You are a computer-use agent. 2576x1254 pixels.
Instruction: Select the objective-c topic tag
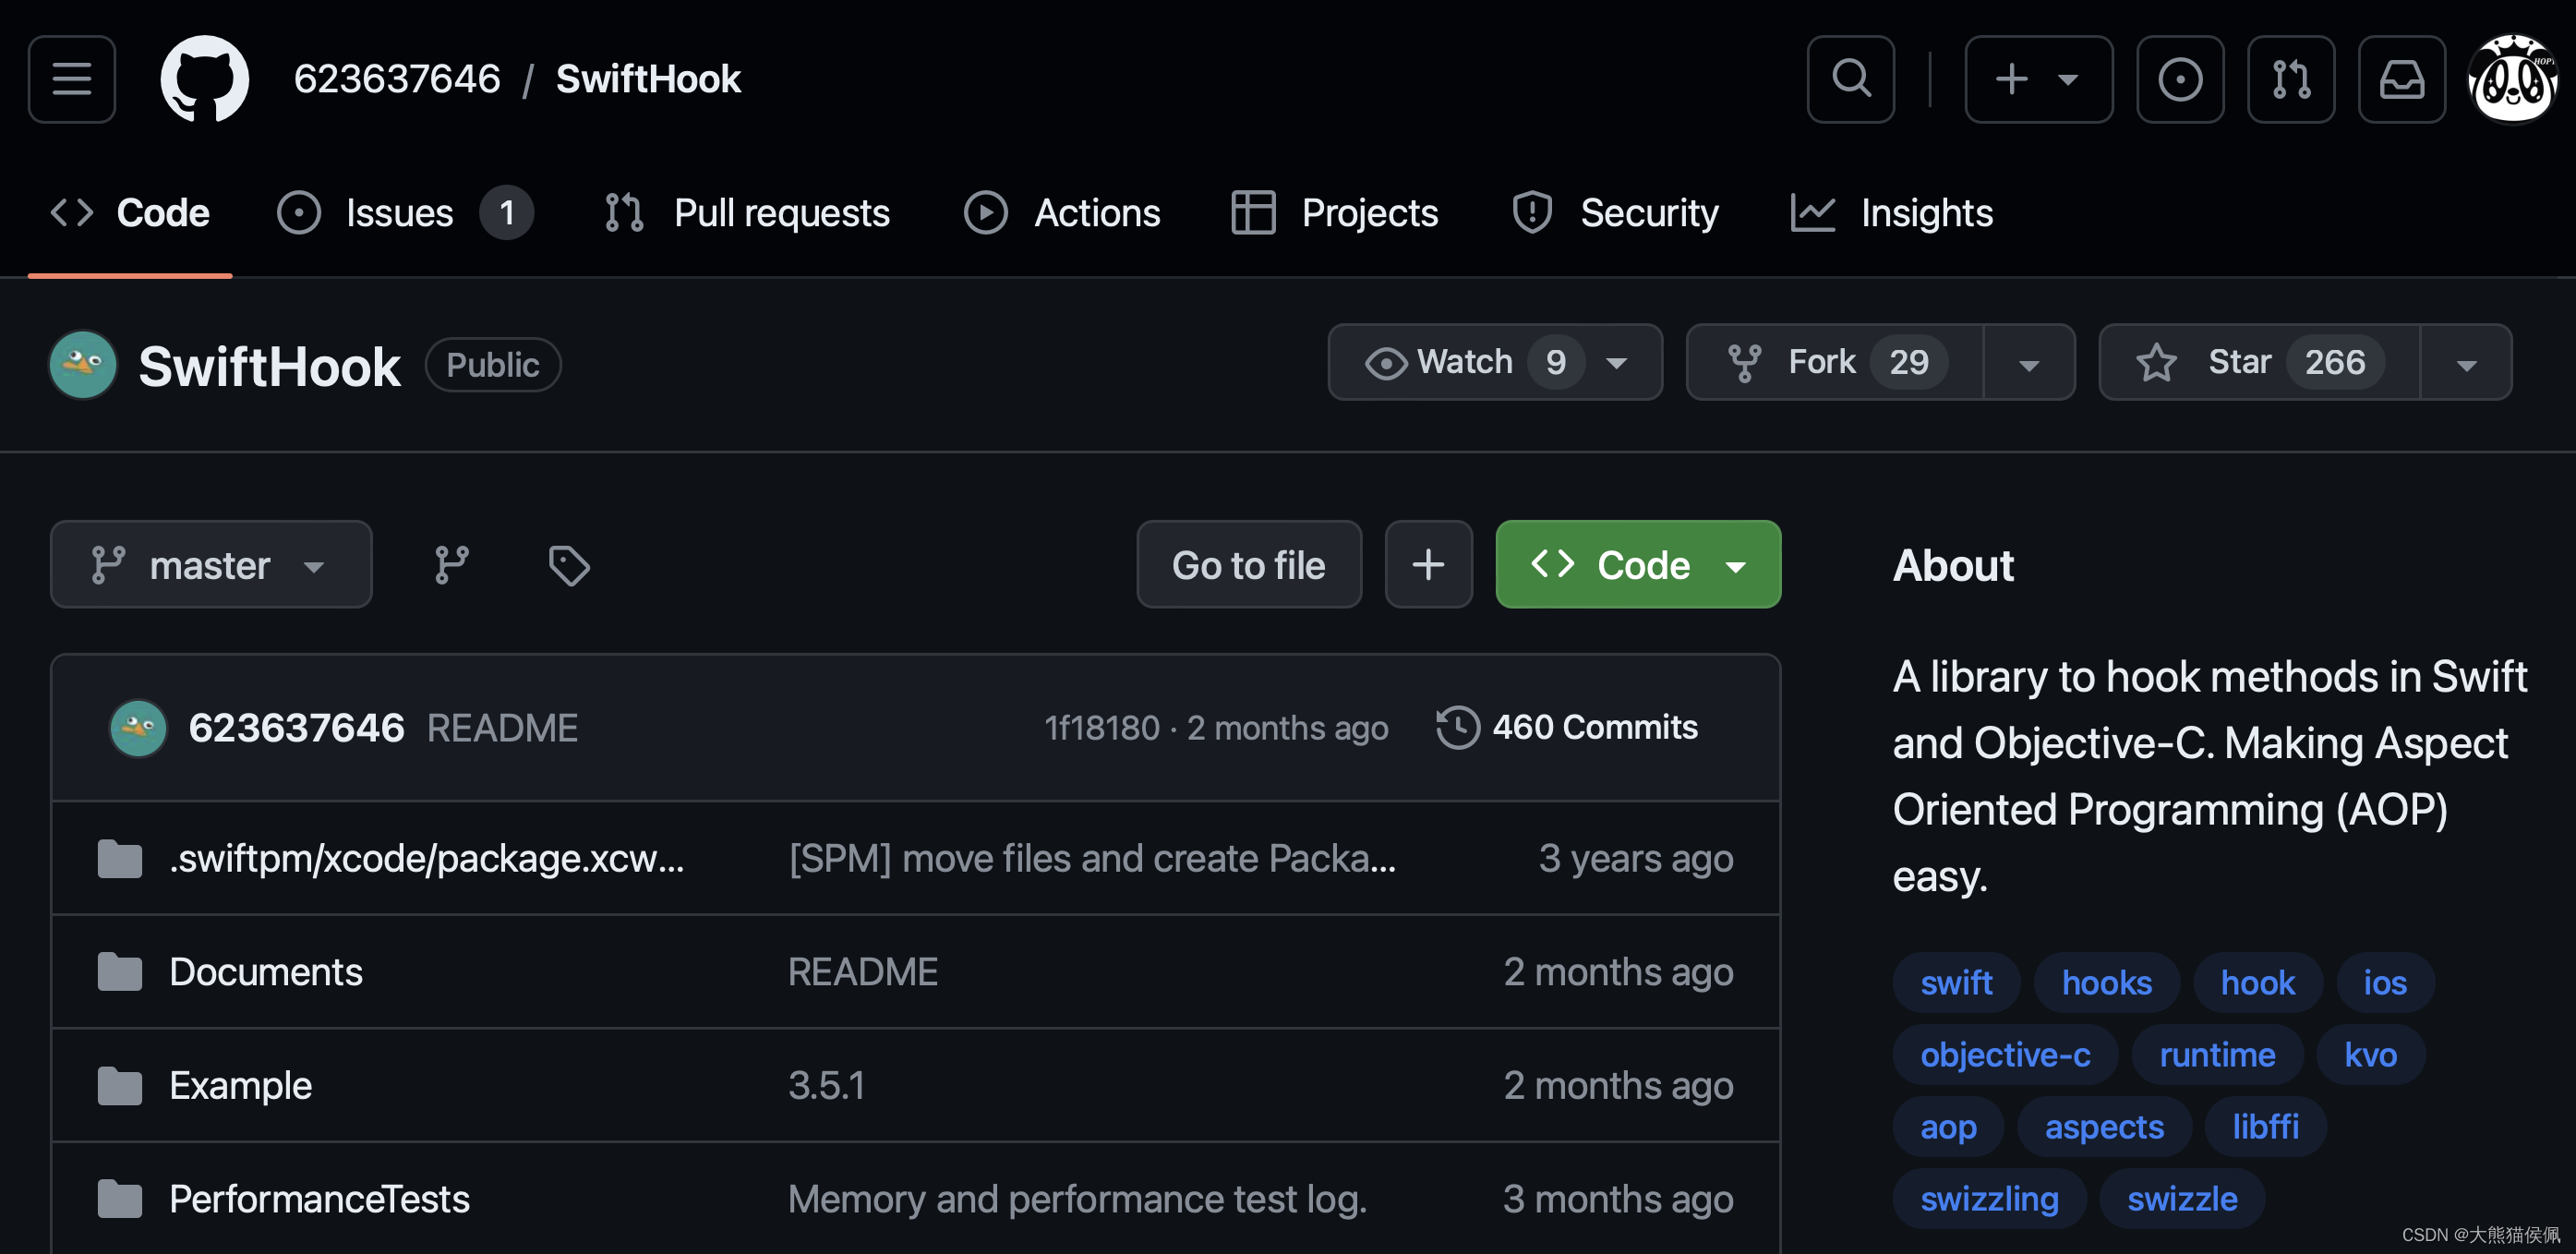pyautogui.click(x=2005, y=1055)
